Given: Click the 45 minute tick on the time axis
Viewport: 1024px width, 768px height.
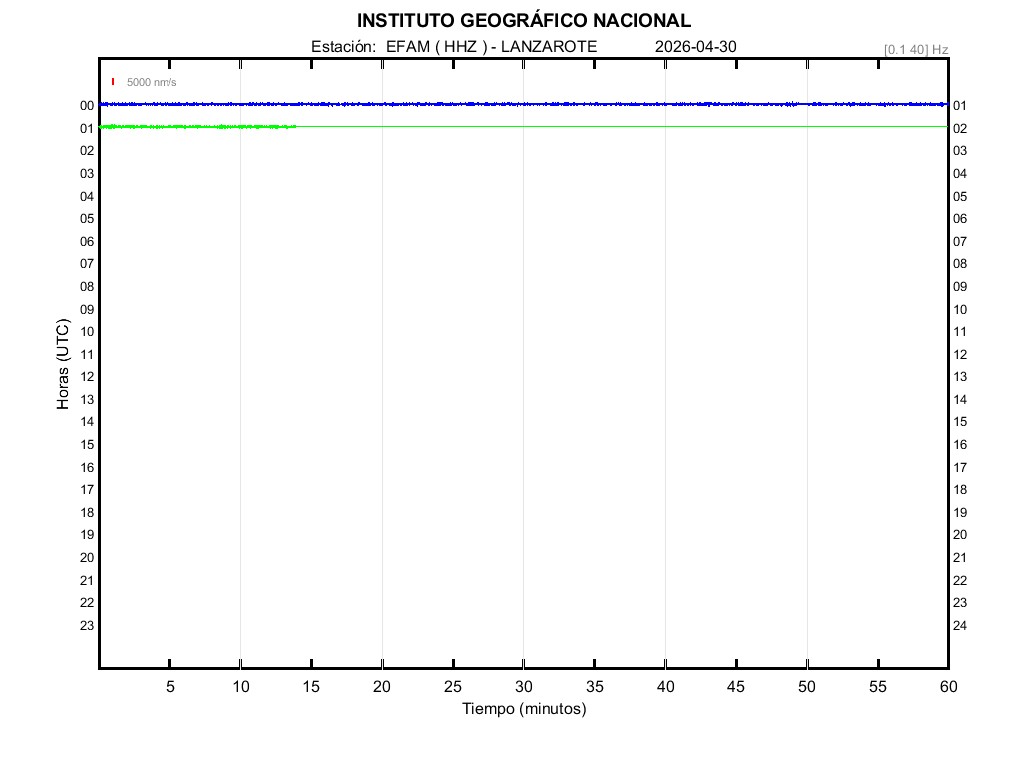Looking at the screenshot, I should (736, 686).
